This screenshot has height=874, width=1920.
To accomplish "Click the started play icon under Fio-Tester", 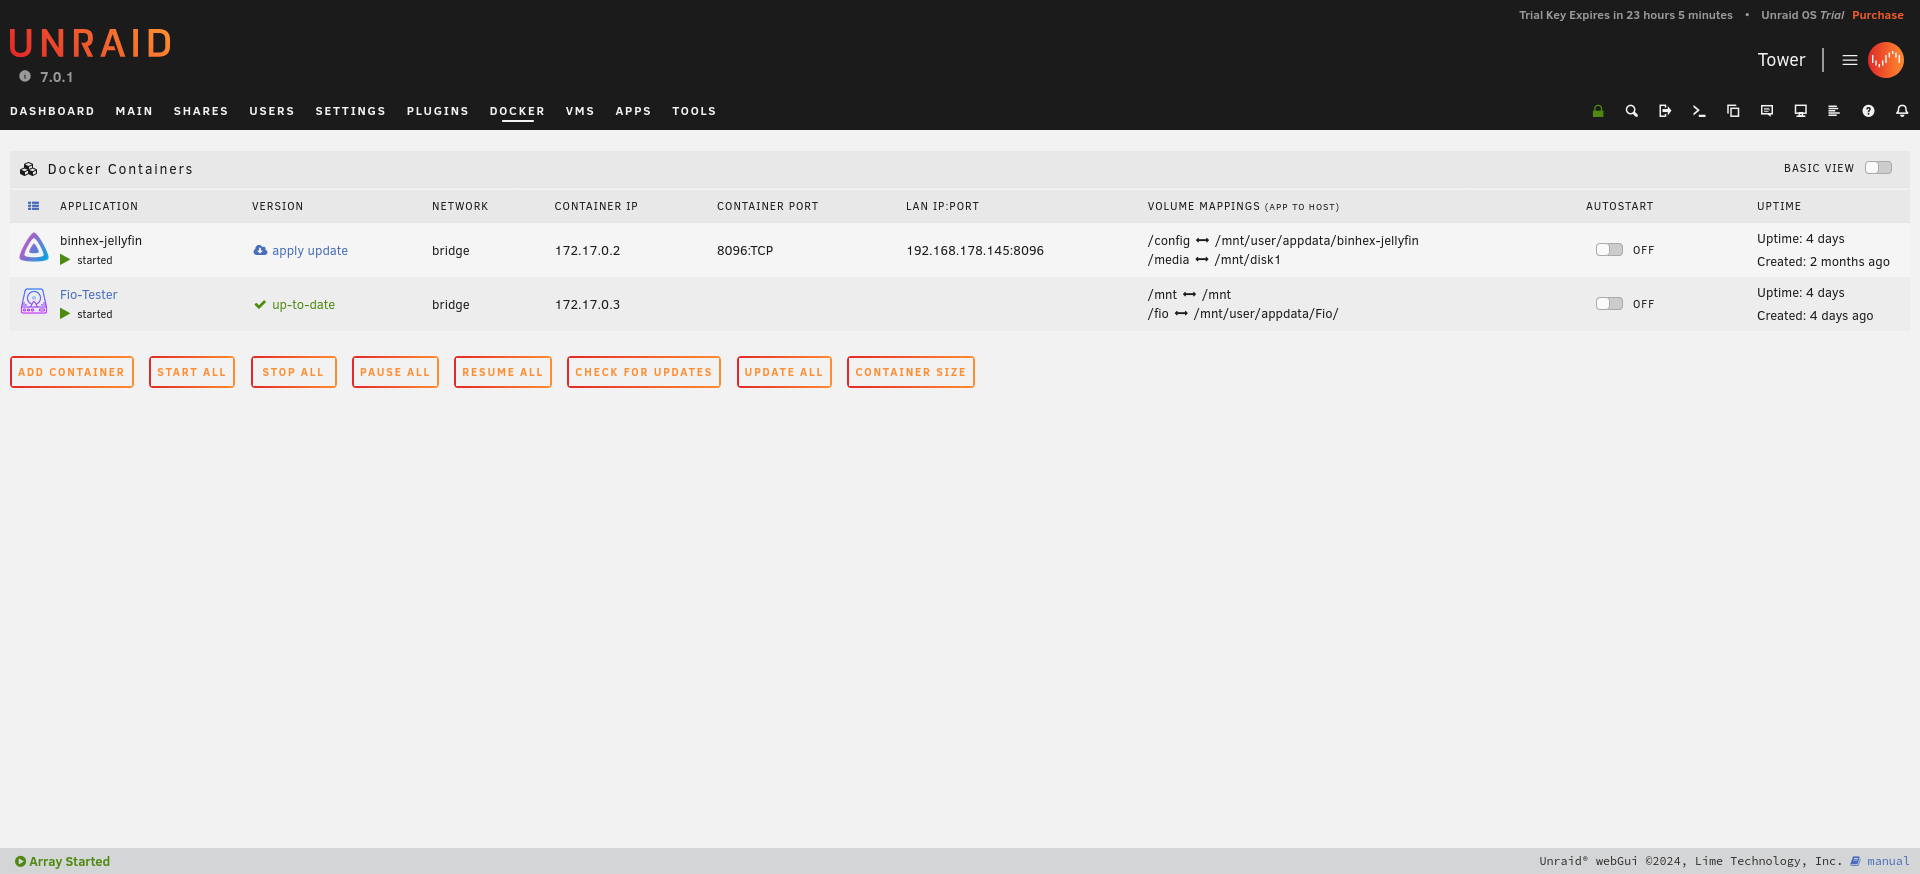I will coord(65,314).
